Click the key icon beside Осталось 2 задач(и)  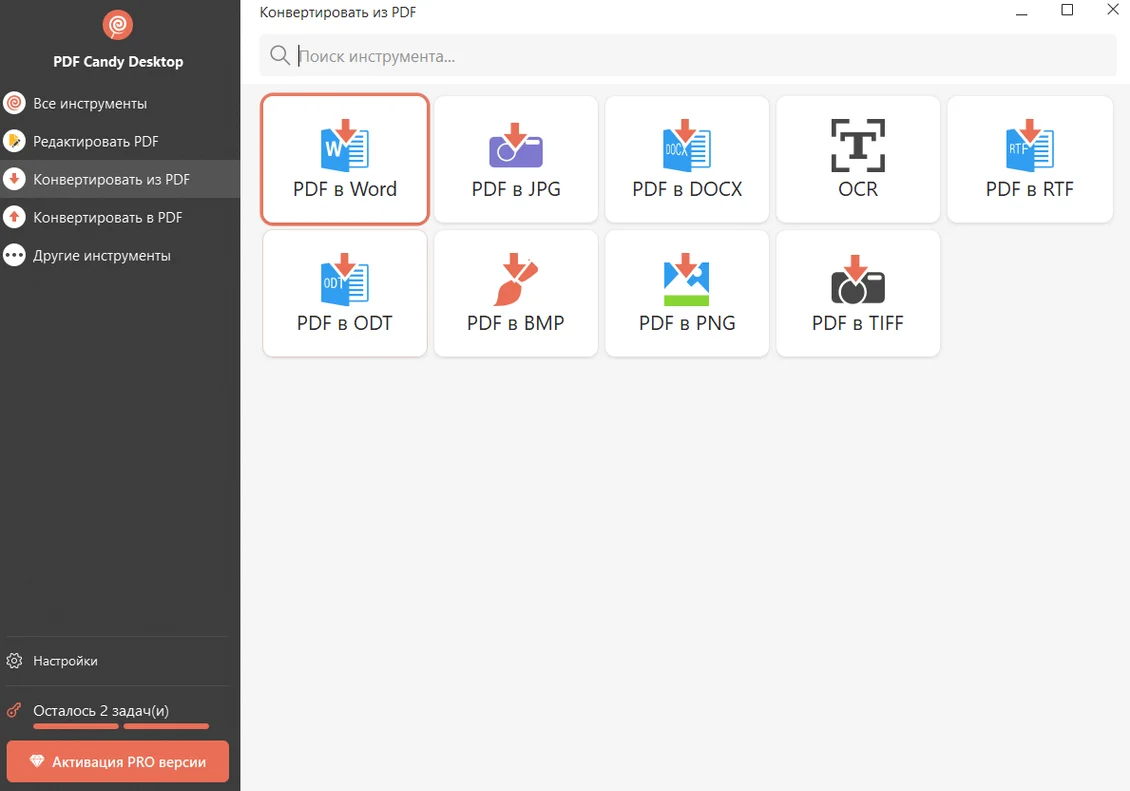pyautogui.click(x=14, y=710)
